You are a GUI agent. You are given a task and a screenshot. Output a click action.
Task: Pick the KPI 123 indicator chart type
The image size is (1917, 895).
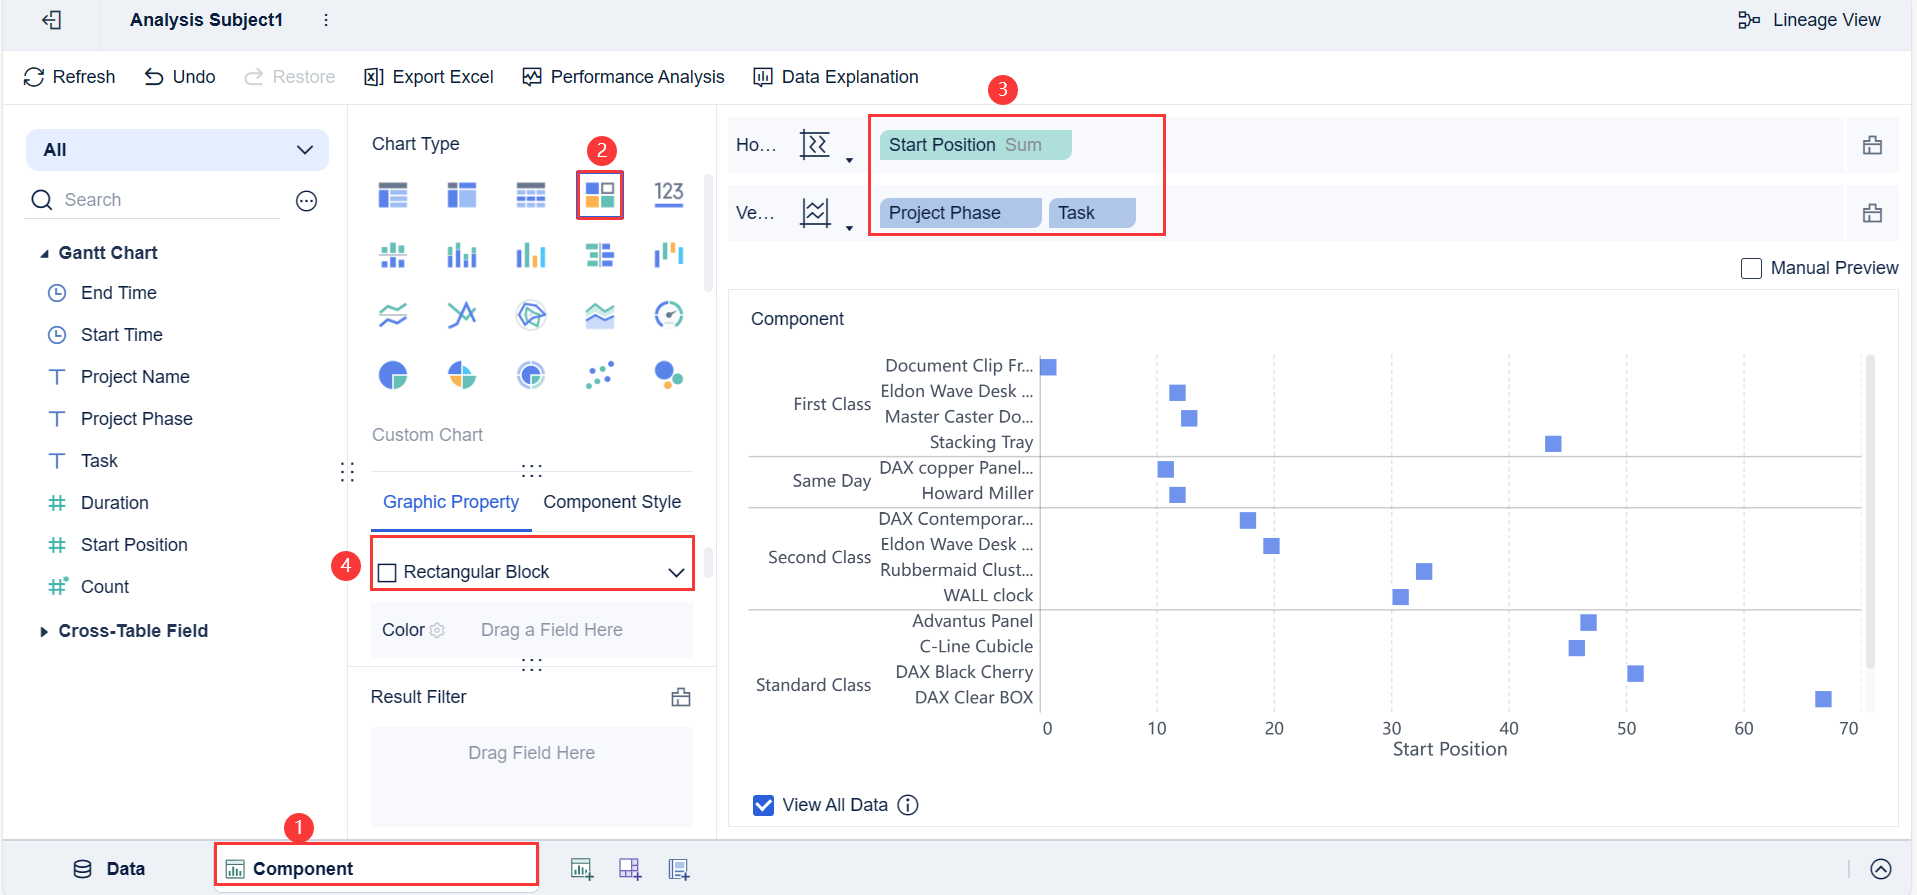668,194
